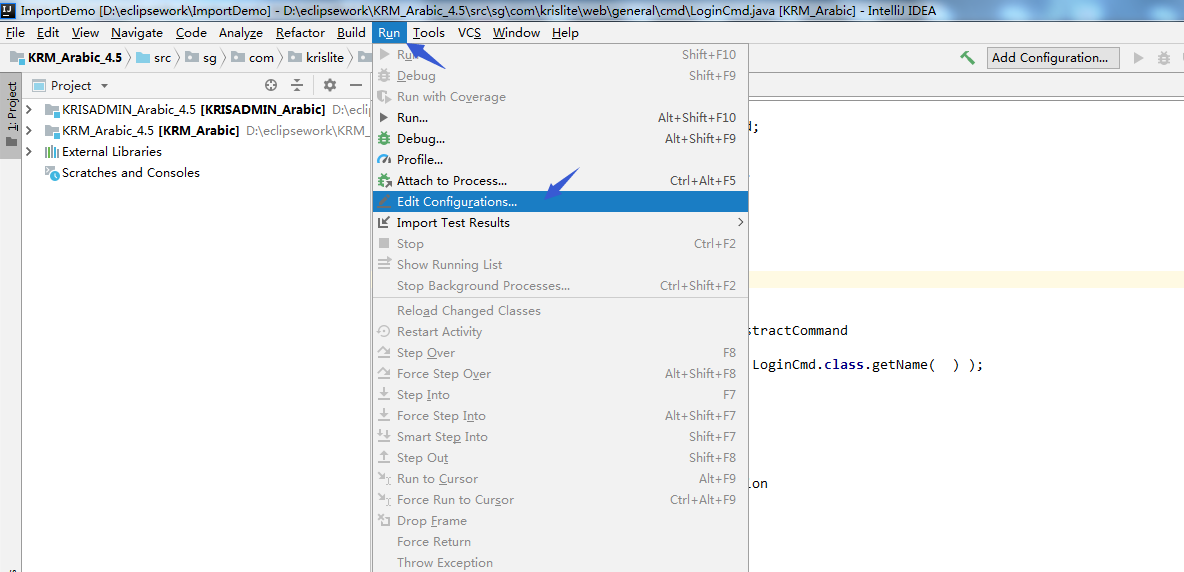Click Show Running List entry
This screenshot has height=572, width=1184.
click(x=560, y=265)
